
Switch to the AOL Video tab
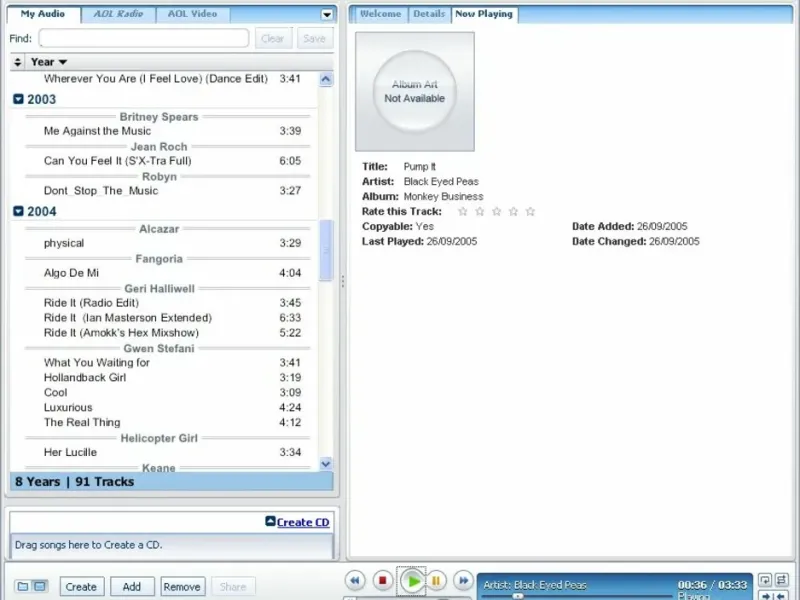tap(192, 14)
